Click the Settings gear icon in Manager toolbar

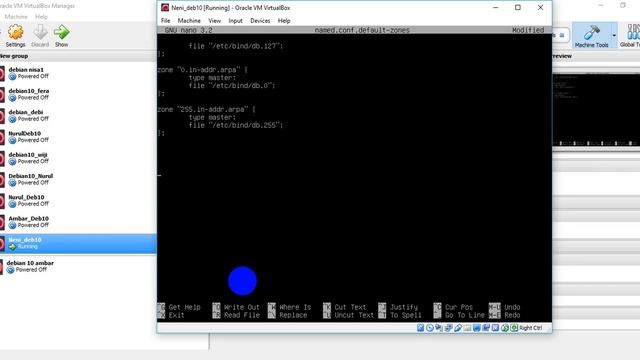pyautogui.click(x=16, y=32)
